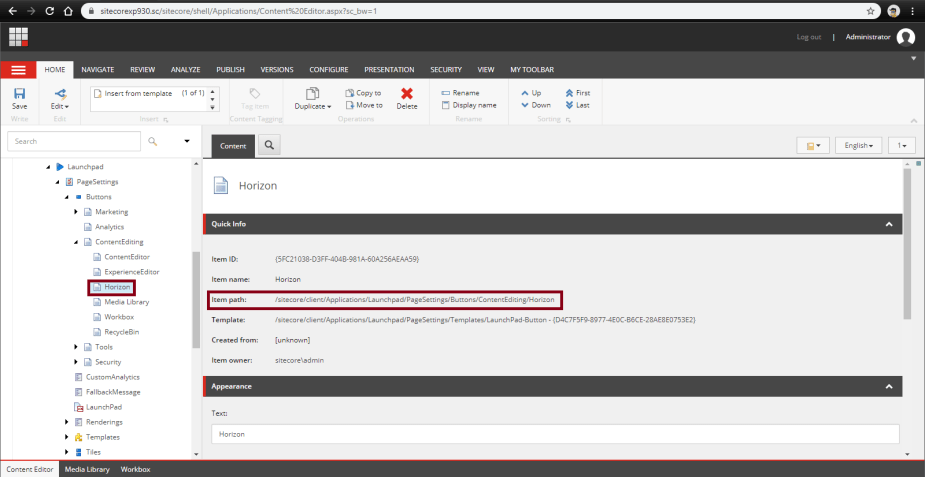Click the Tag item icon
The image size is (925, 477).
point(255,99)
